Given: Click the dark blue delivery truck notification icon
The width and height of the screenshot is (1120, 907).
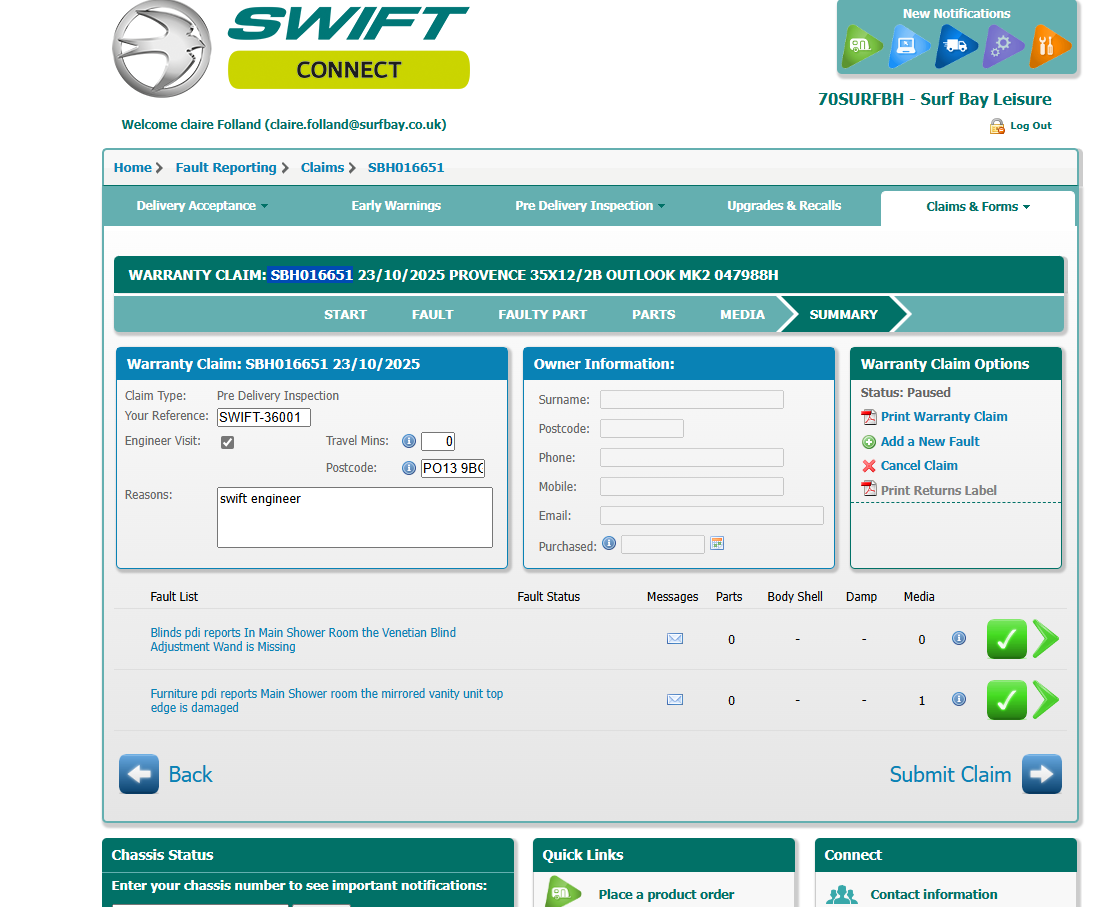Looking at the screenshot, I should [956, 46].
